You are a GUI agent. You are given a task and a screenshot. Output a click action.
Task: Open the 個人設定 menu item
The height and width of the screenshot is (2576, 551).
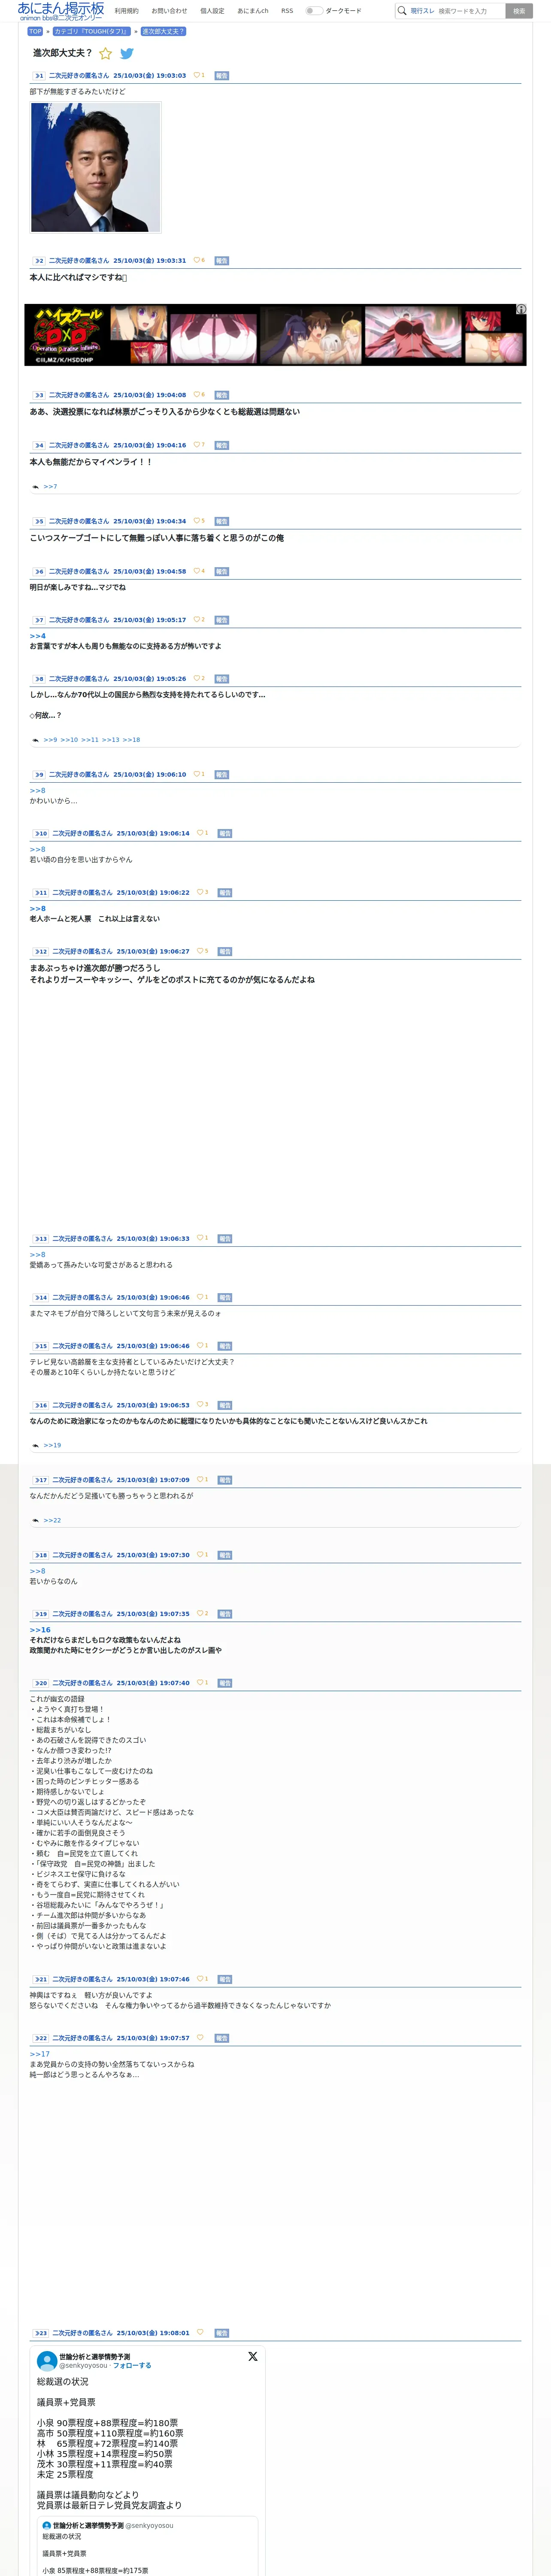point(212,11)
